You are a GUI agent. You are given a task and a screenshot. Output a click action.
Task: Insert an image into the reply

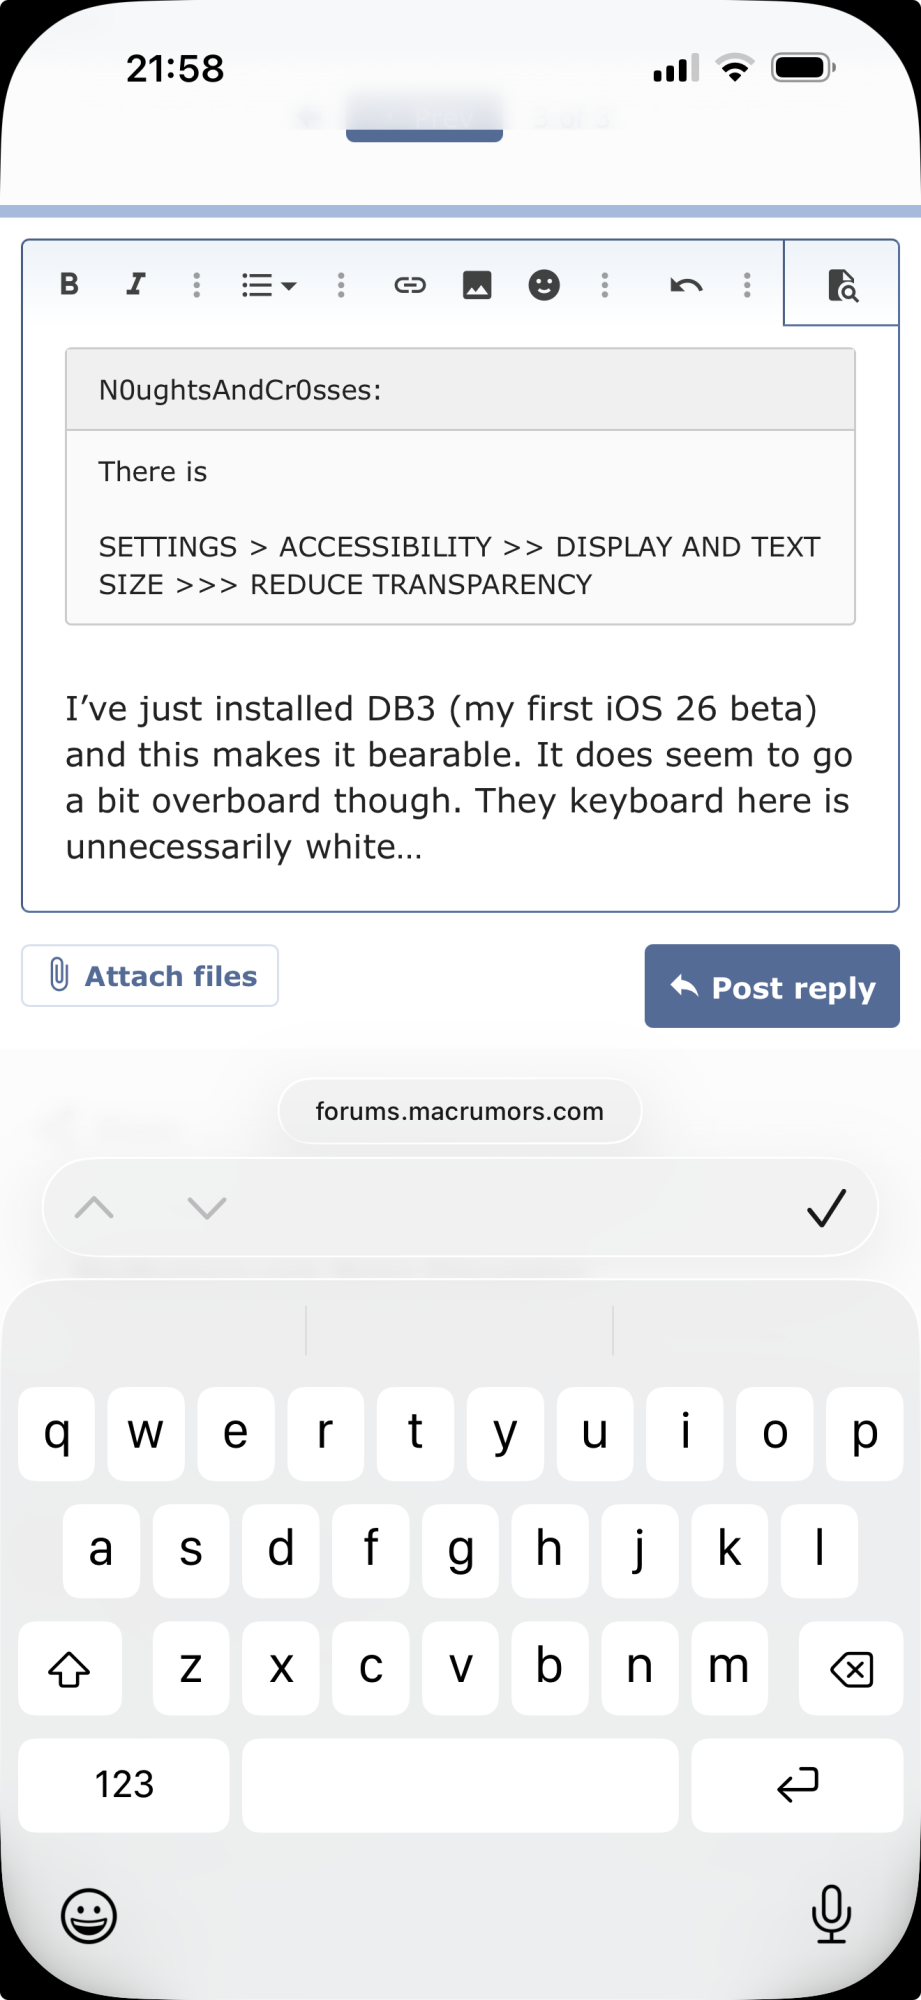coord(477,285)
